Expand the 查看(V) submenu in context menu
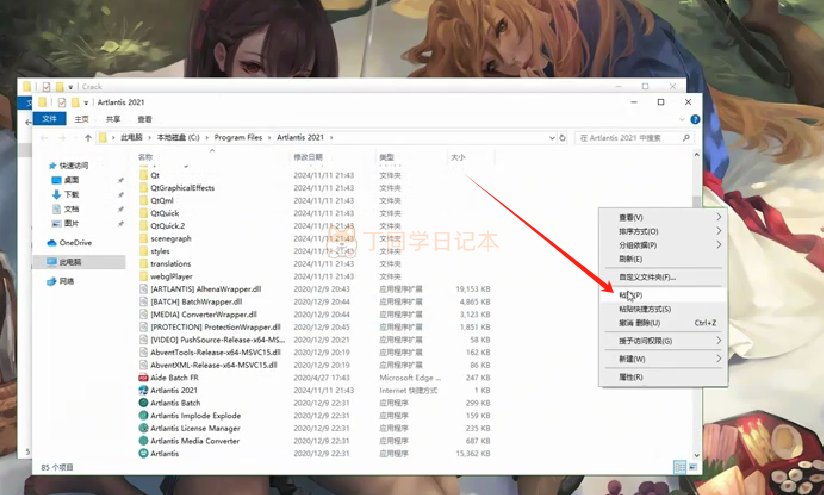 coord(718,217)
